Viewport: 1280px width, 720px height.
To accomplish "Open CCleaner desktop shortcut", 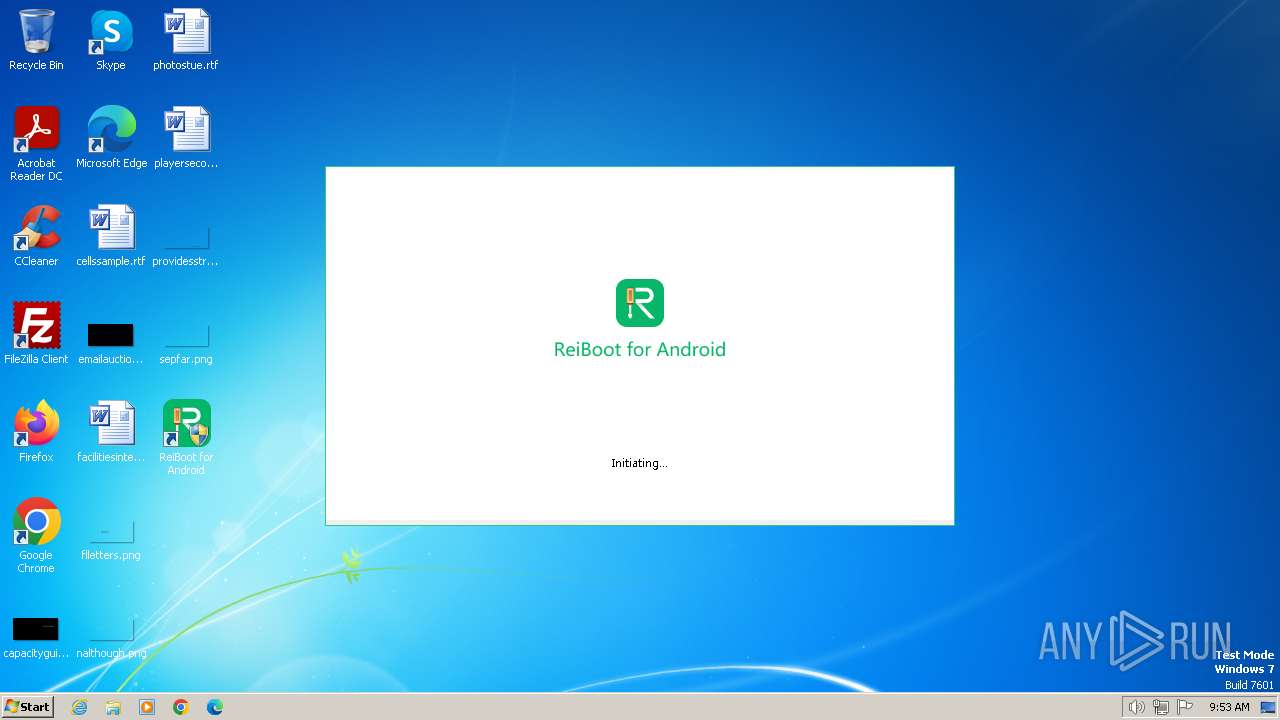I will pos(36,236).
